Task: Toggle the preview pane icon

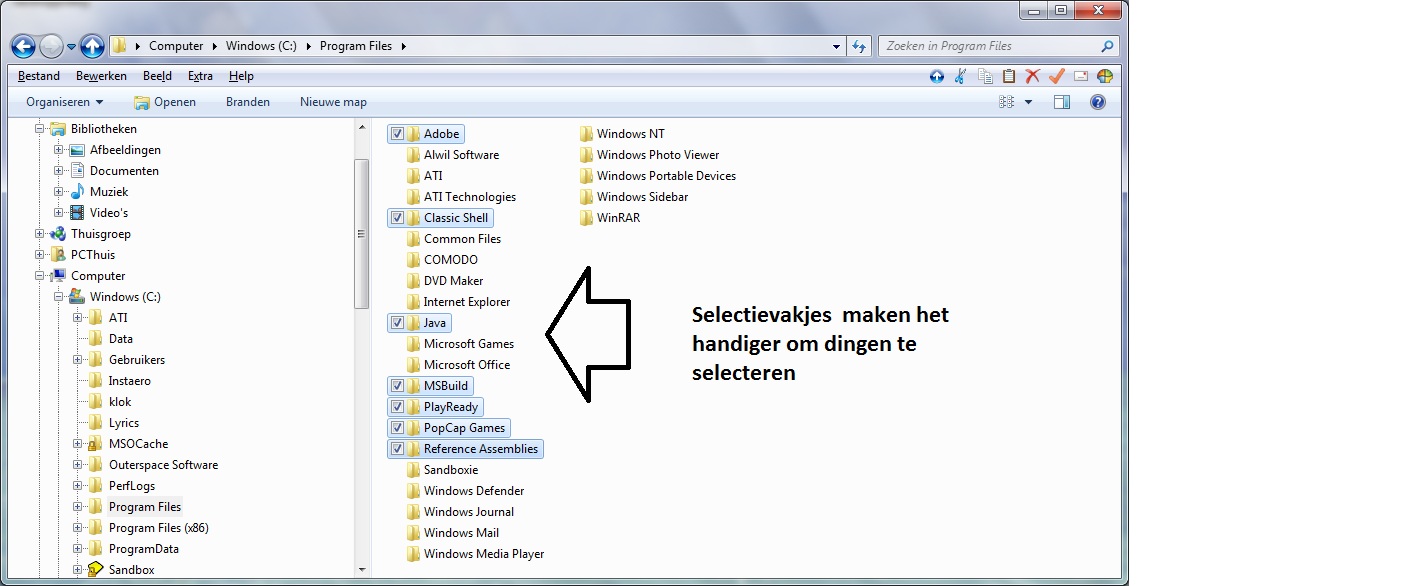Action: (1062, 102)
